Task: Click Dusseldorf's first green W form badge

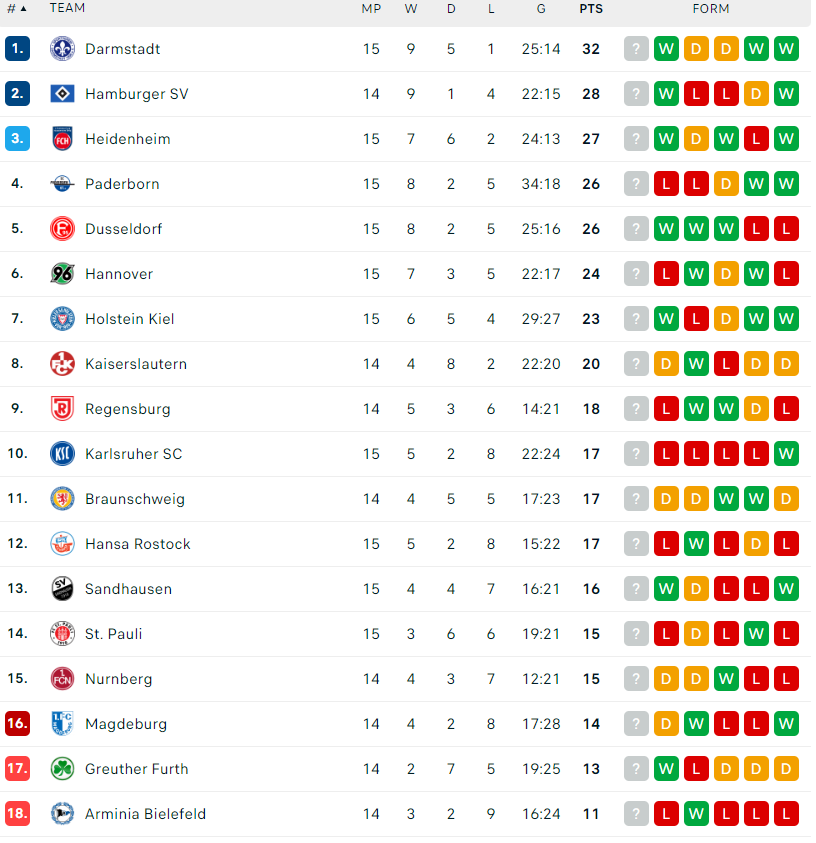Action: [x=666, y=229]
